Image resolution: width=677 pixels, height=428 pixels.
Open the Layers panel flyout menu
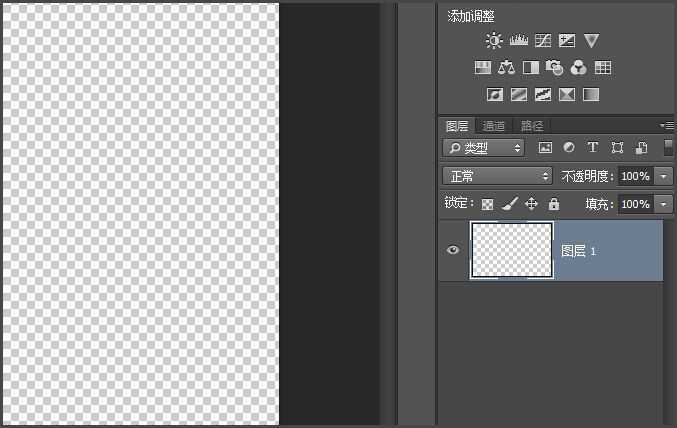pos(667,126)
